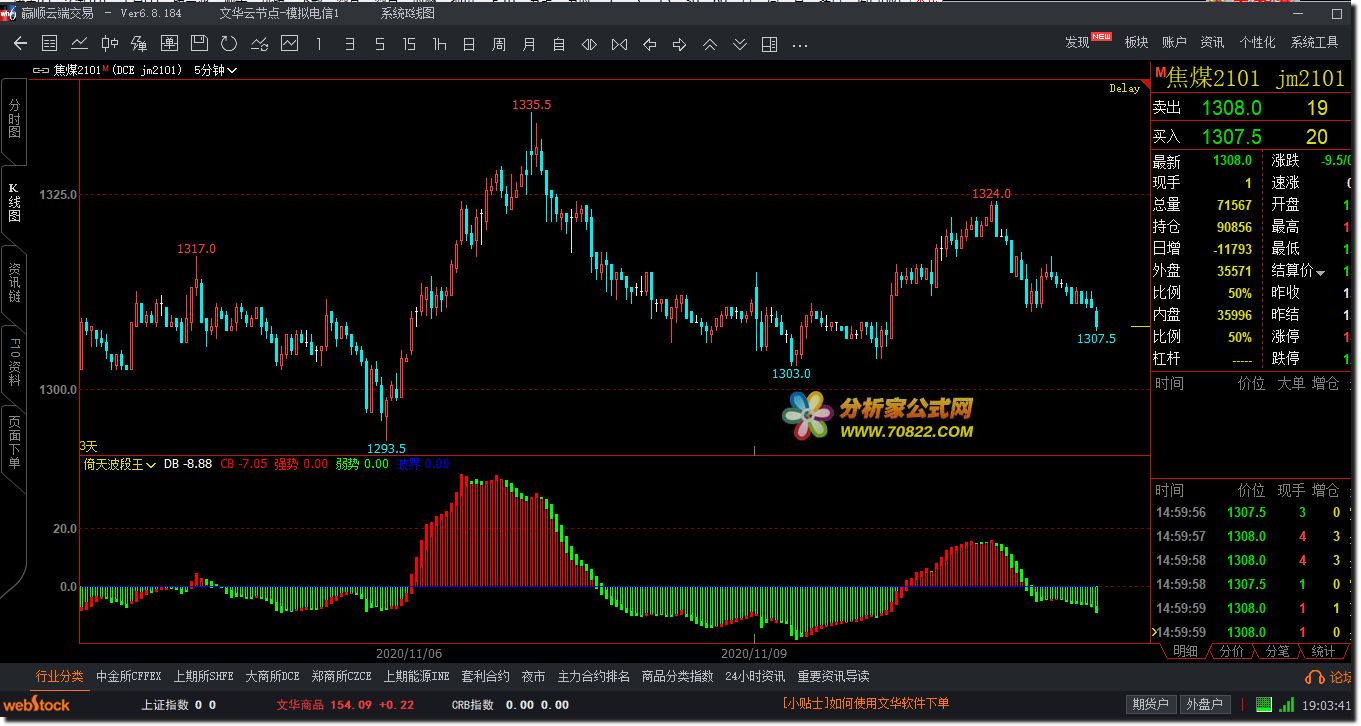Select the 15-minute period button

point(409,44)
